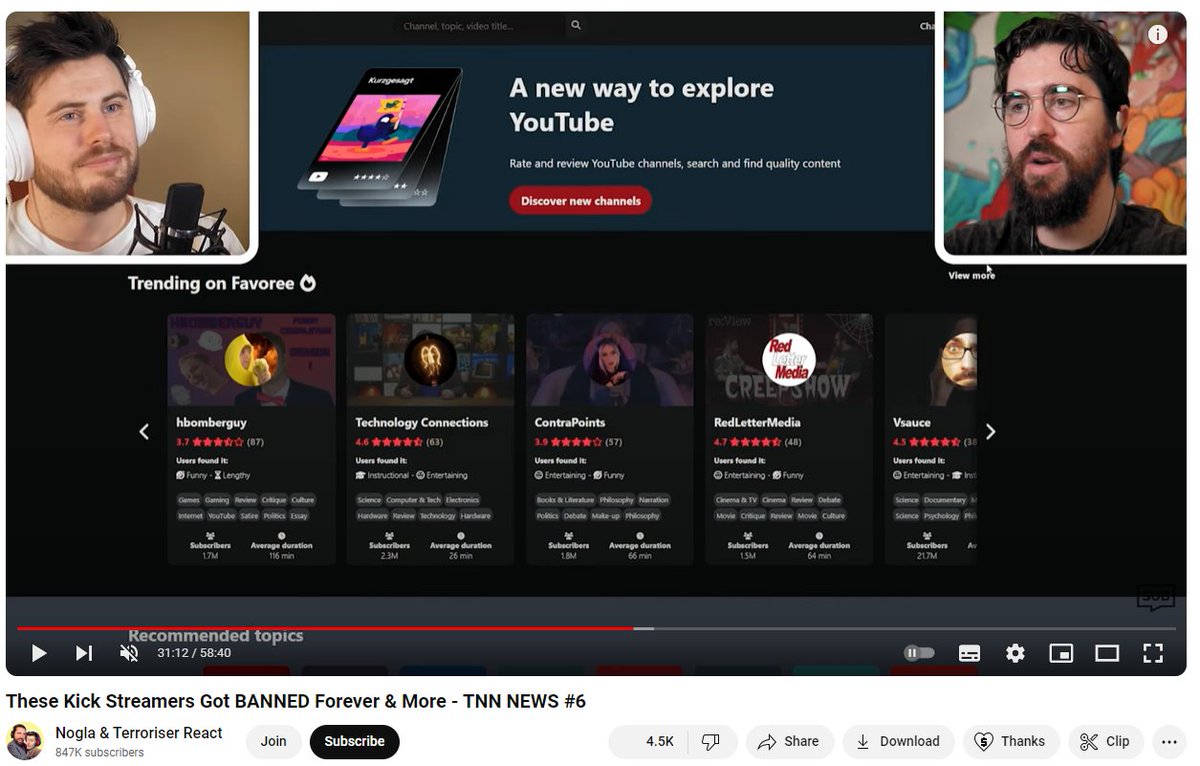This screenshot has height=766, width=1200.
Task: Click the Narration tag on ContraPoints card
Action: click(653, 500)
